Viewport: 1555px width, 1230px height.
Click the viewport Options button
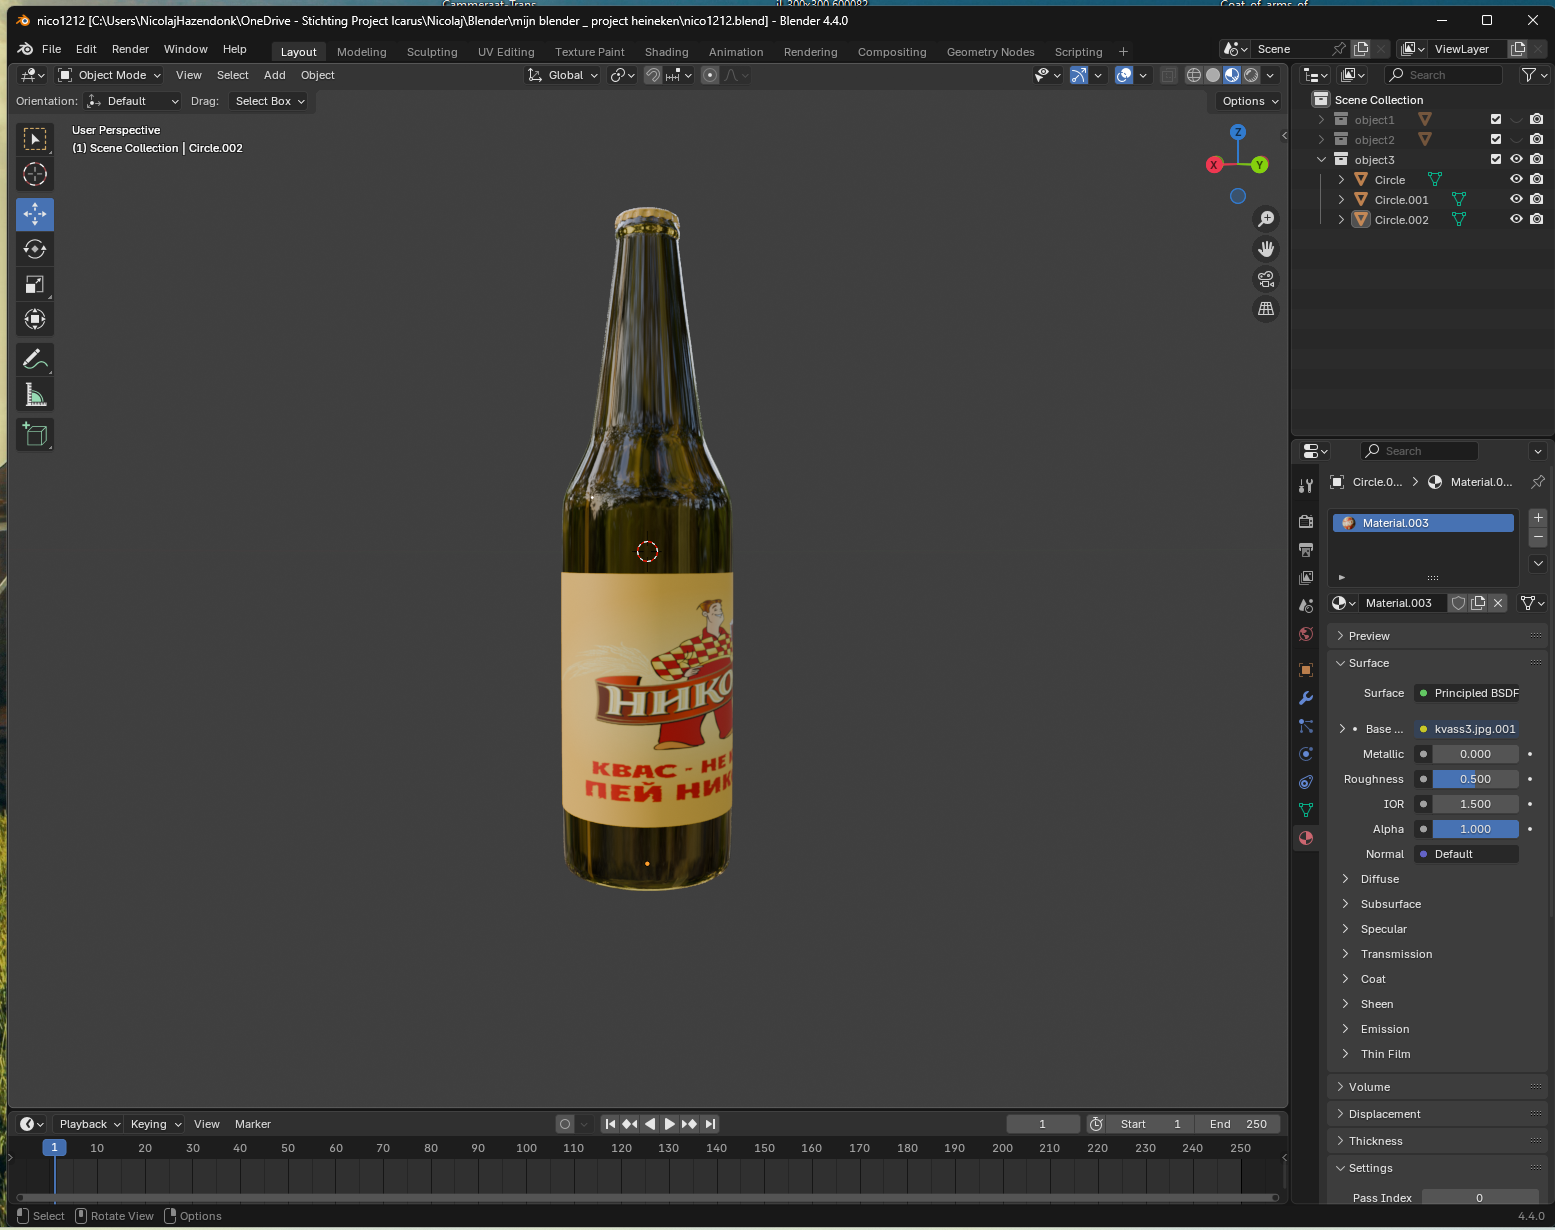[x=1250, y=101]
